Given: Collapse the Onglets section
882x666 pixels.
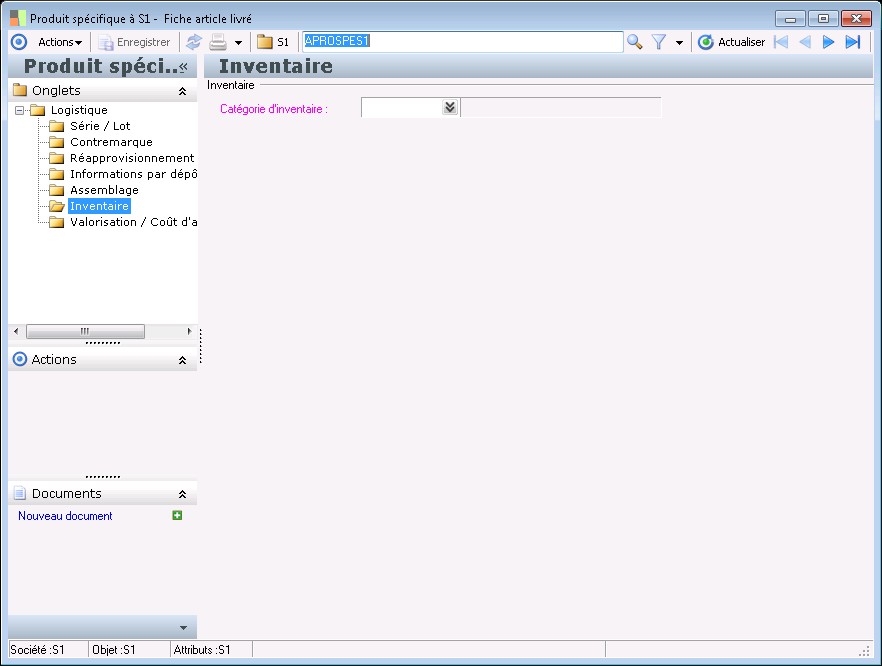Looking at the screenshot, I should tap(182, 91).
